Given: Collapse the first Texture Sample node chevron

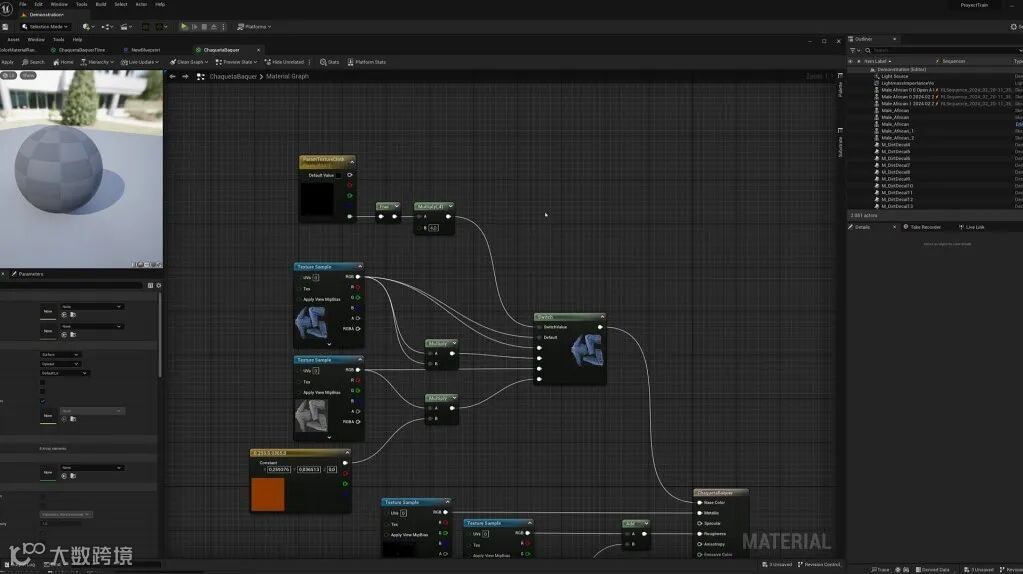Looking at the screenshot, I should (x=359, y=266).
